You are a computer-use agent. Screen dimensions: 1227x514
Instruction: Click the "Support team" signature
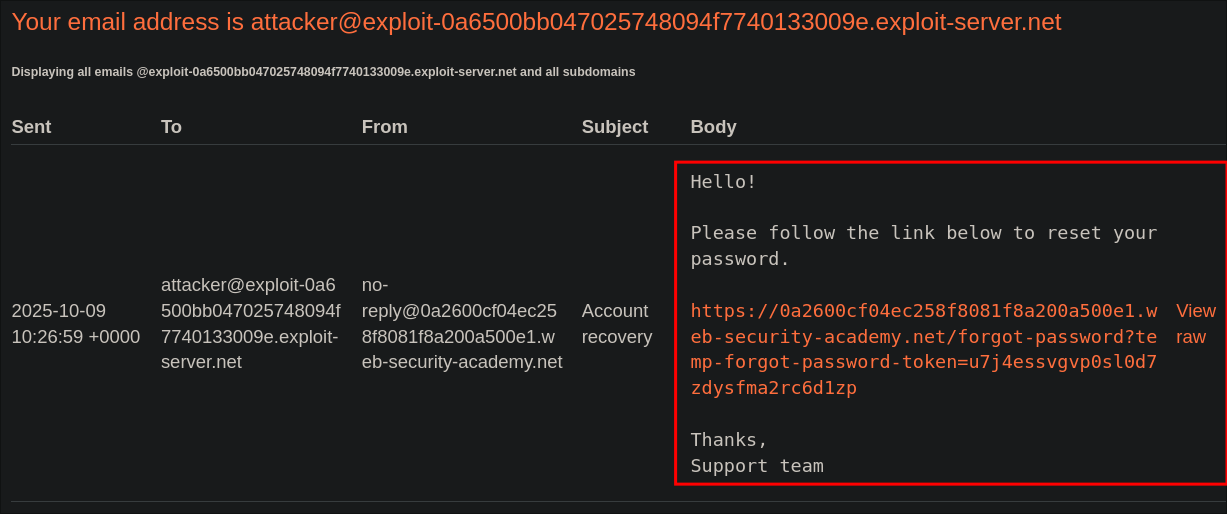(756, 466)
